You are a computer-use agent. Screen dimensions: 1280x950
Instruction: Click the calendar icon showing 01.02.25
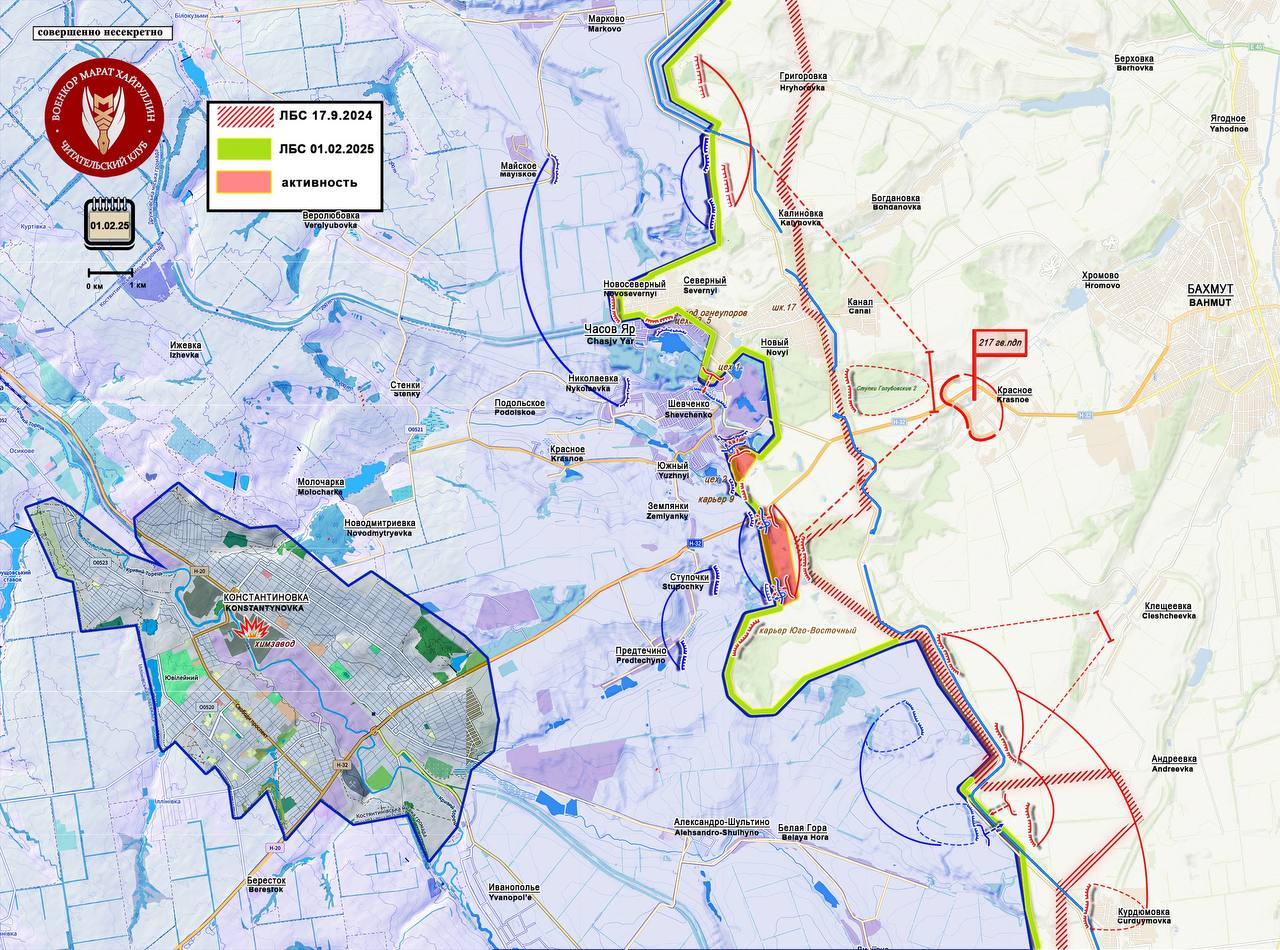point(109,222)
